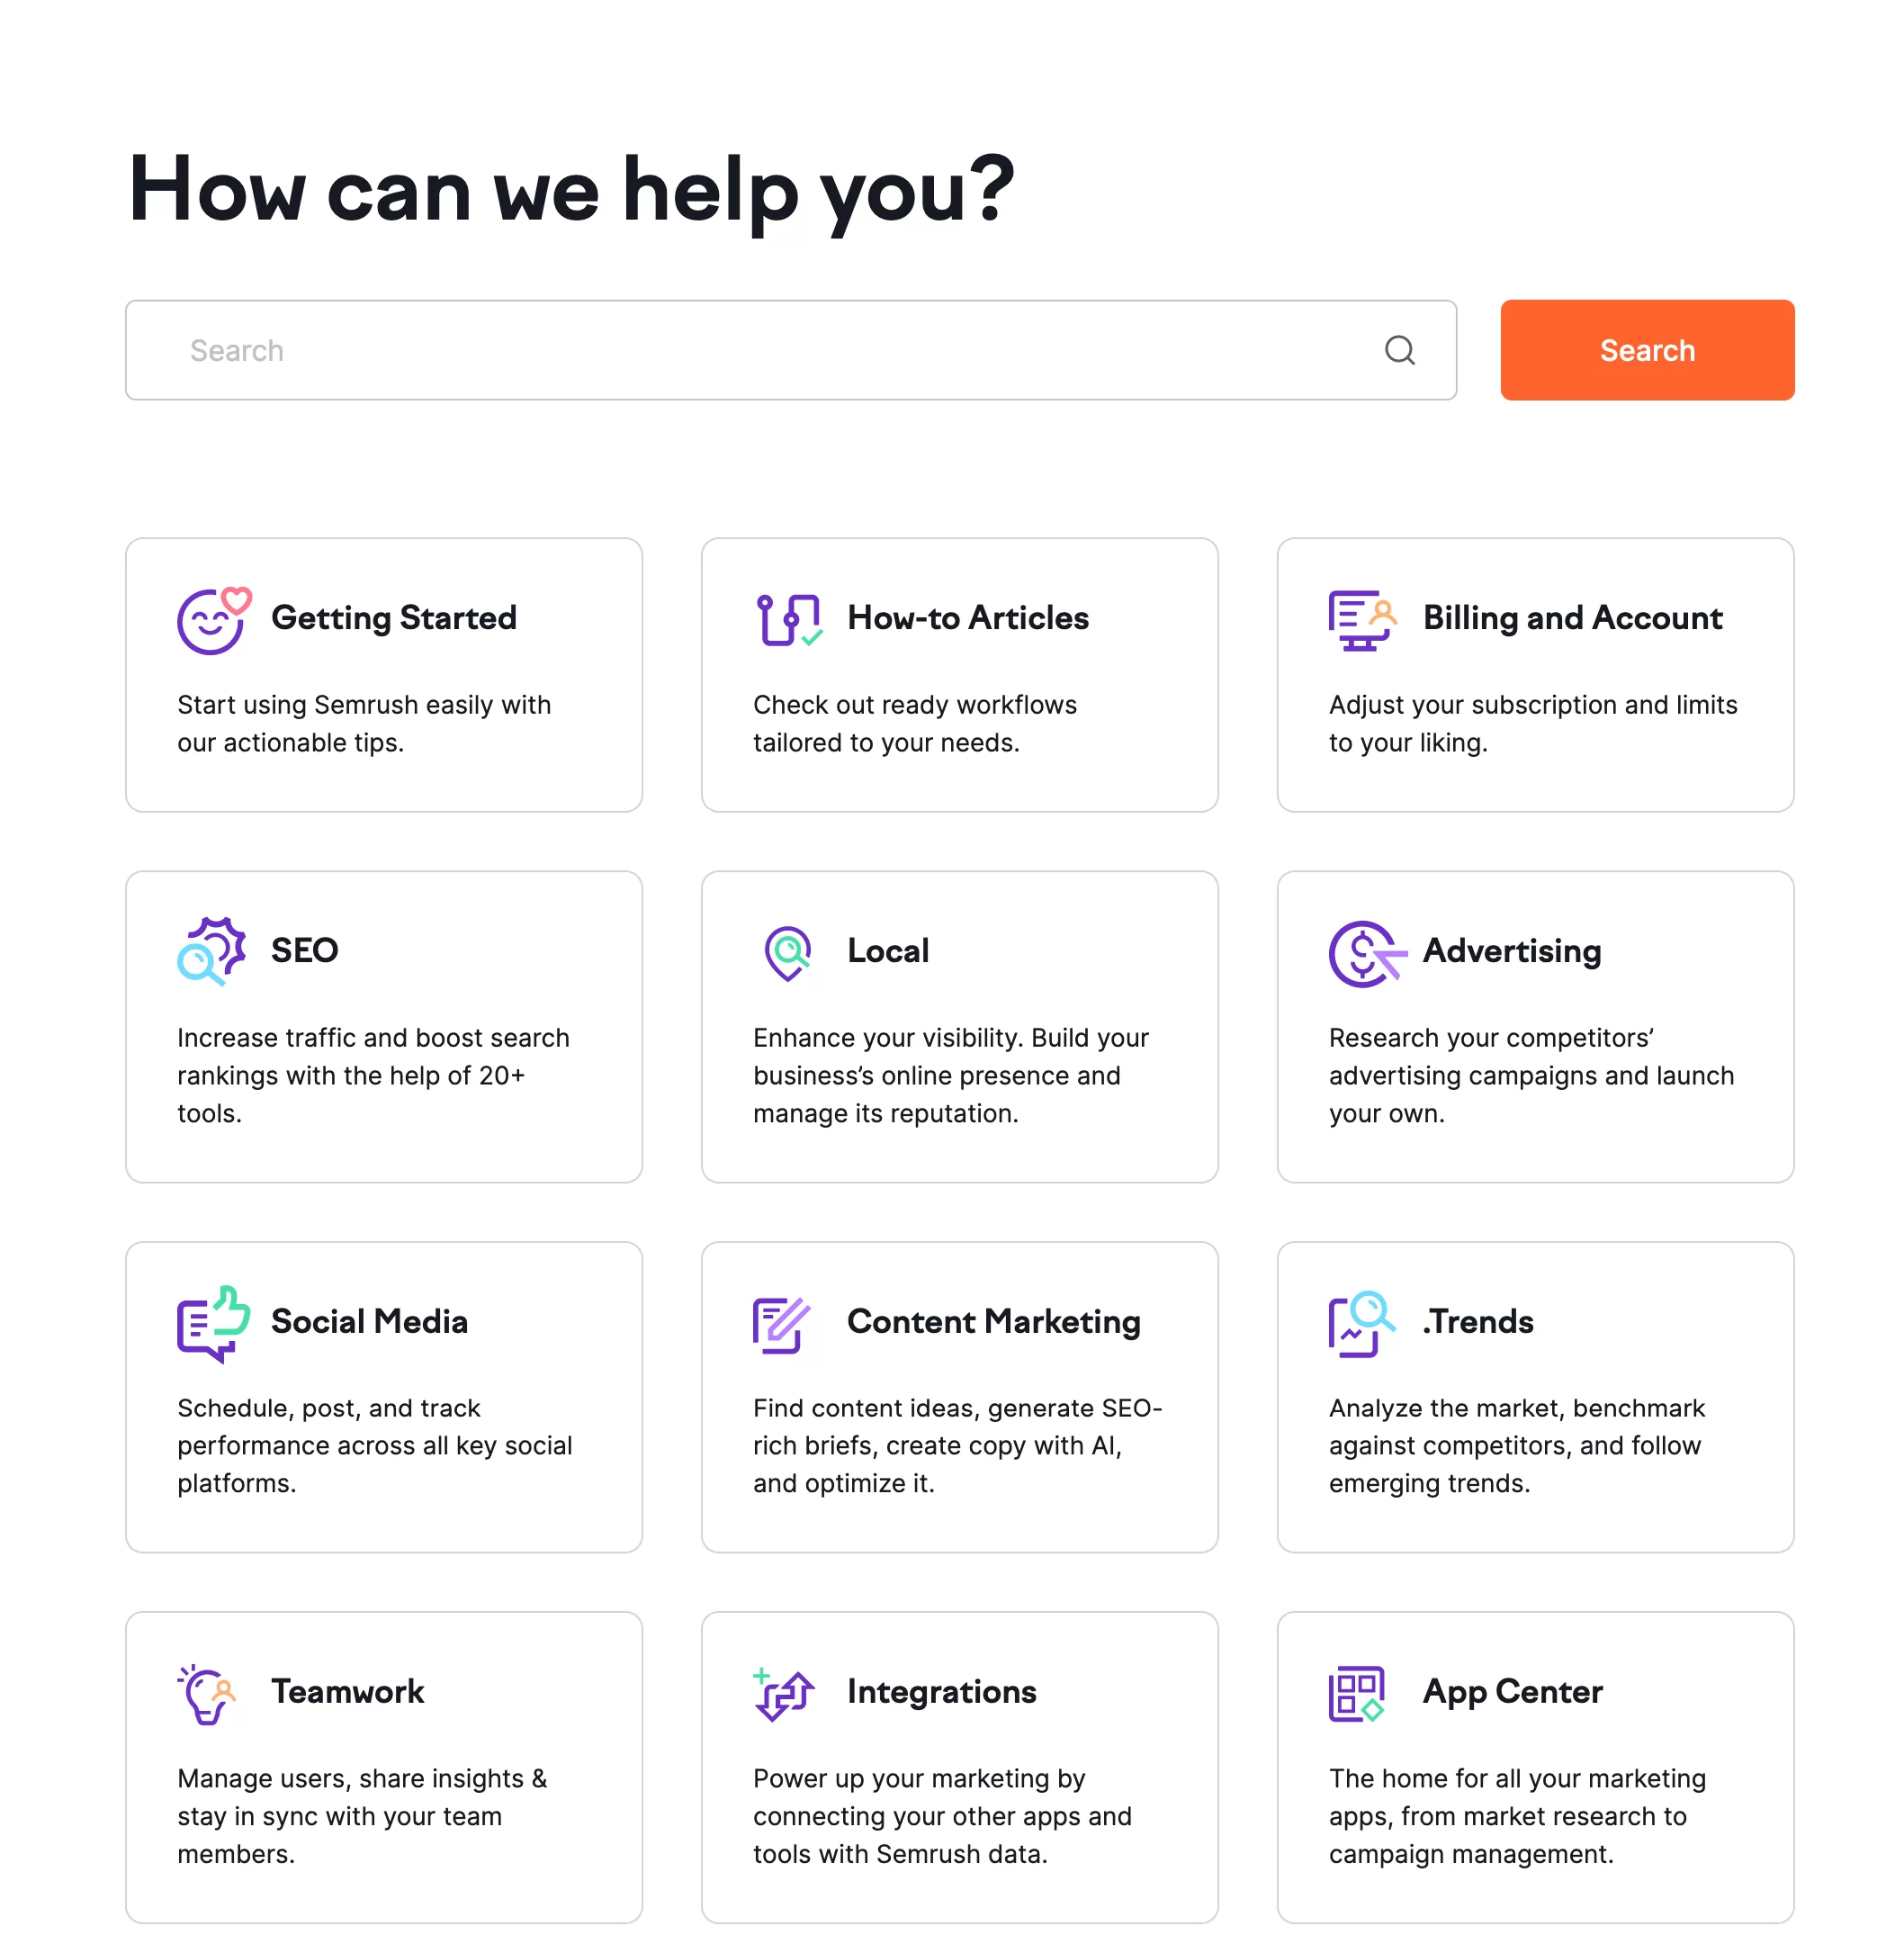Click inside the help search input field
The width and height of the screenshot is (1904, 1935).
(x=792, y=348)
